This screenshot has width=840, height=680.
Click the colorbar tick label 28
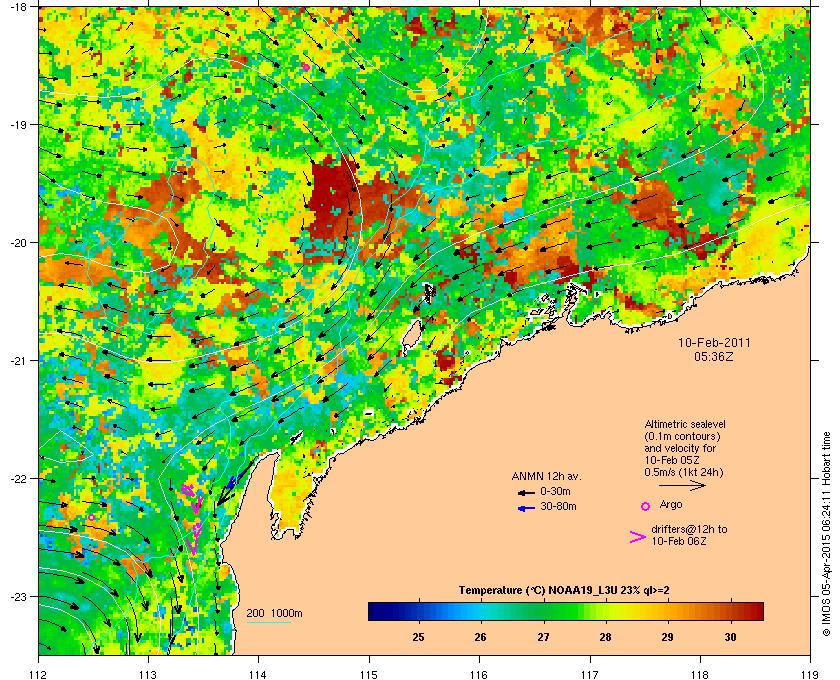605,637
